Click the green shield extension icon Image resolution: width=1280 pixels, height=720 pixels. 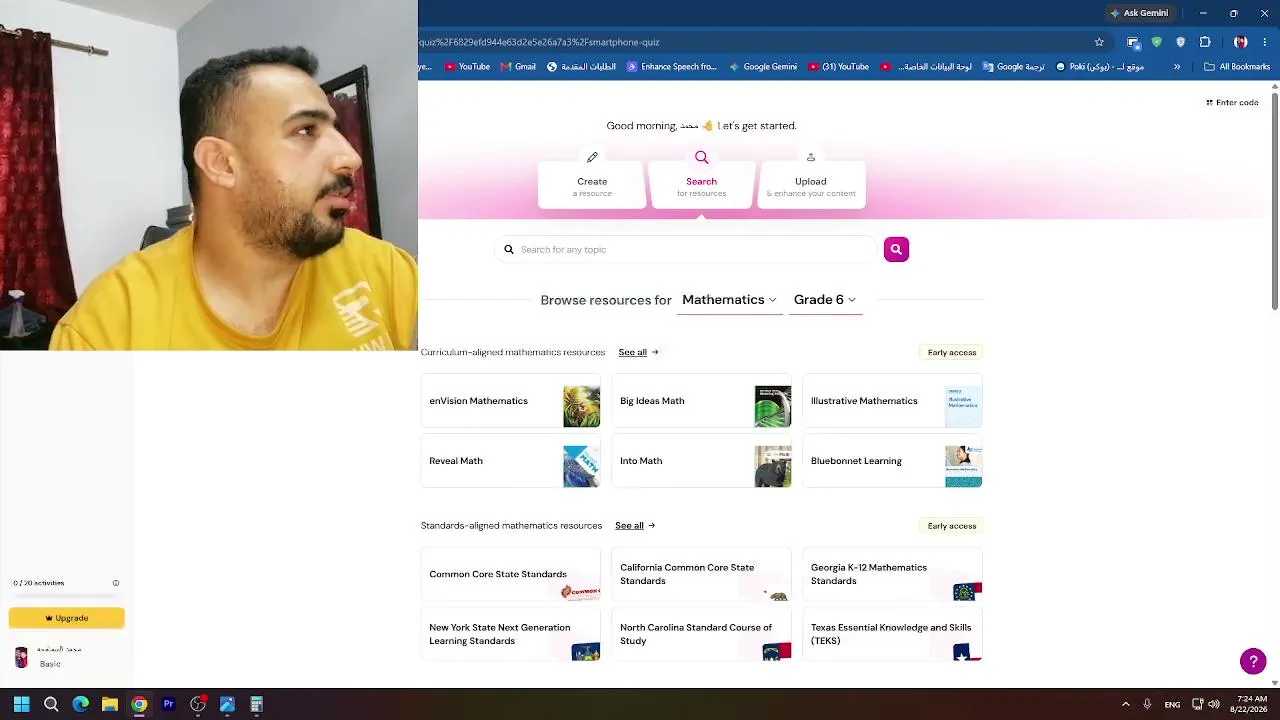(1157, 42)
